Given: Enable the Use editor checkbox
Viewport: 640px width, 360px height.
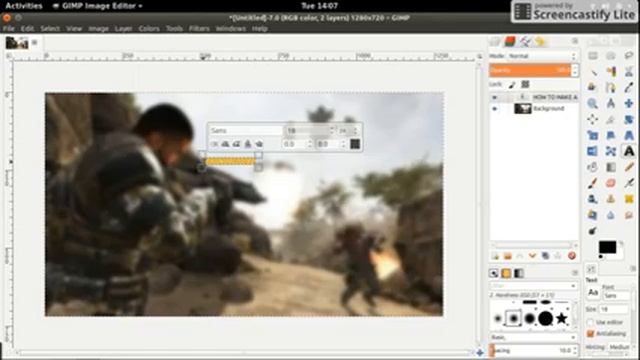Looking at the screenshot, I should point(590,322).
